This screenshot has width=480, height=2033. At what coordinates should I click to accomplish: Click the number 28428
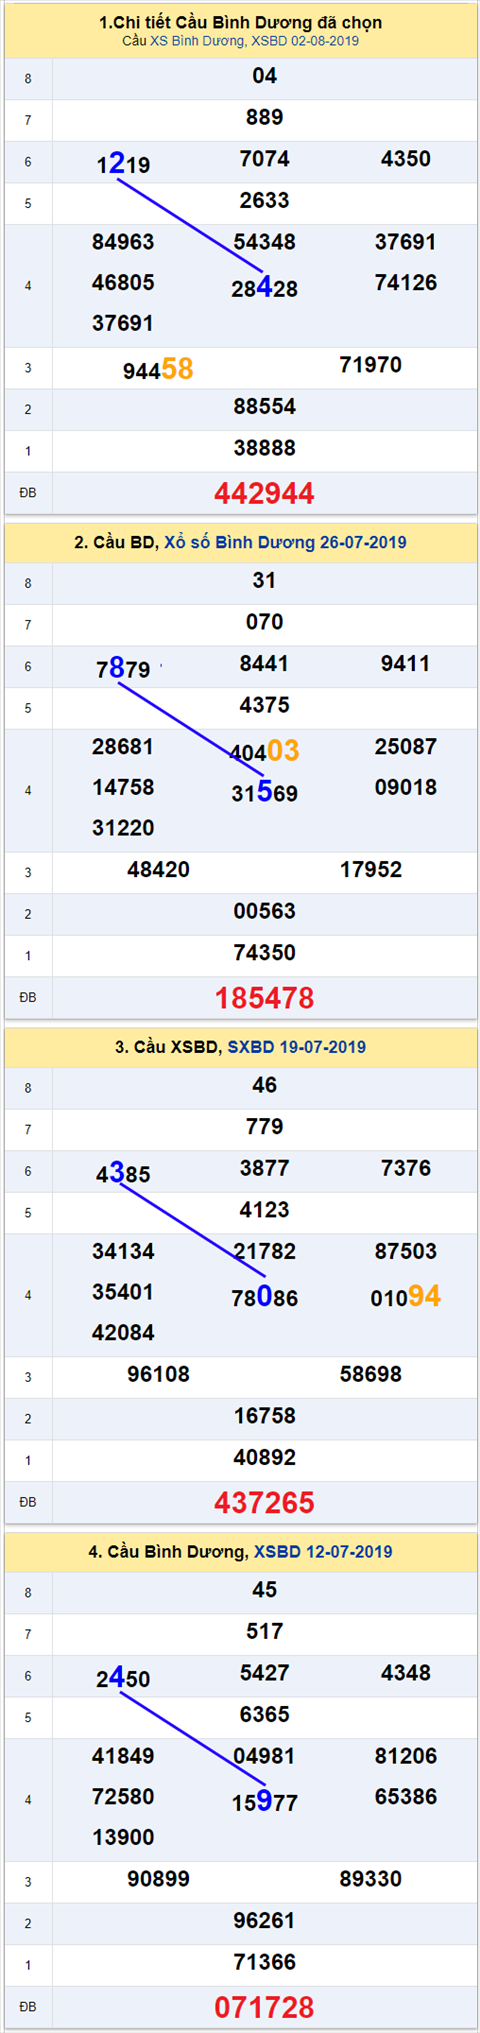point(264,288)
